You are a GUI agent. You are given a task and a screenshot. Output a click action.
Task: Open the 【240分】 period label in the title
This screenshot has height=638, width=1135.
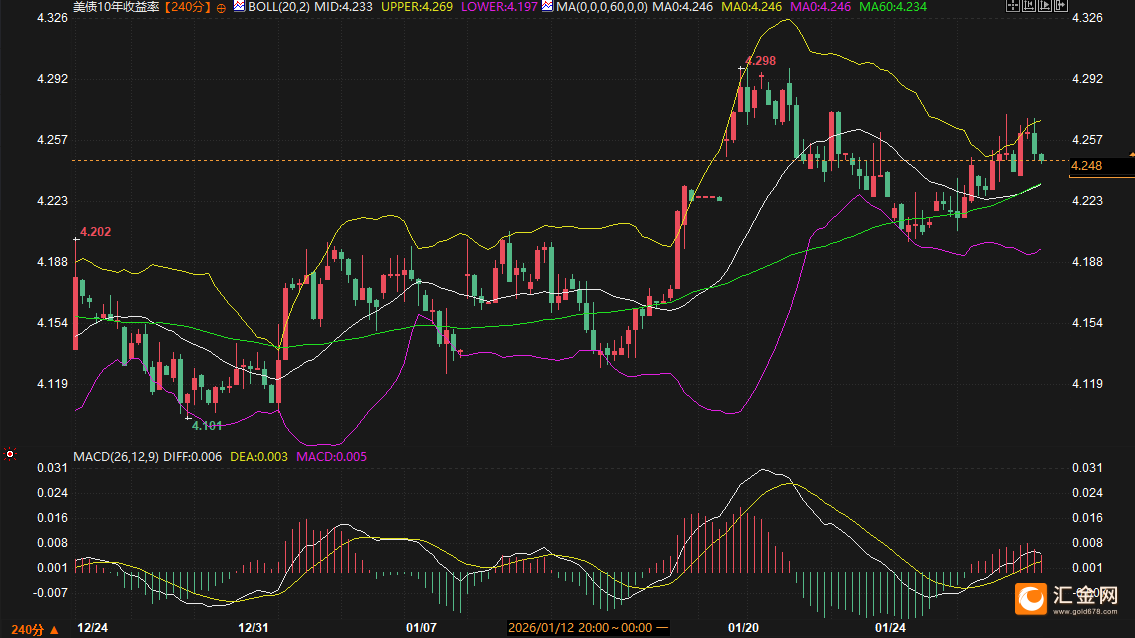click(190, 7)
